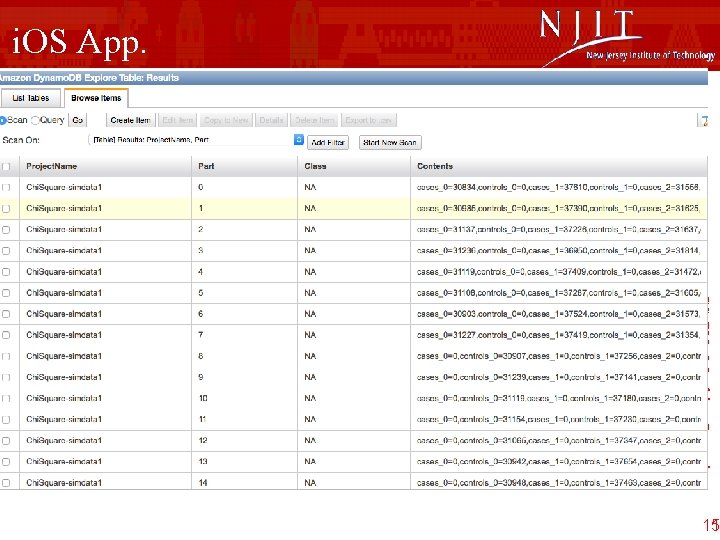The height and width of the screenshot is (540, 720).
Task: Click the Copy to New button
Action: [x=226, y=120]
